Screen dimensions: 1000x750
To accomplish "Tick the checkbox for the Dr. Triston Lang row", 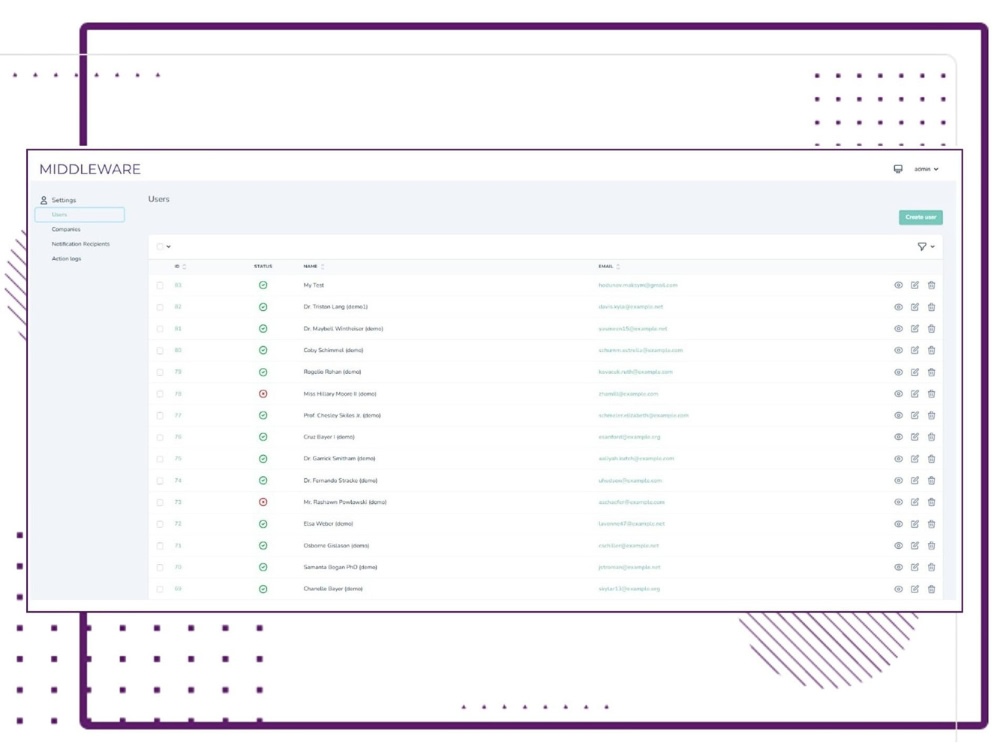I will coord(160,307).
